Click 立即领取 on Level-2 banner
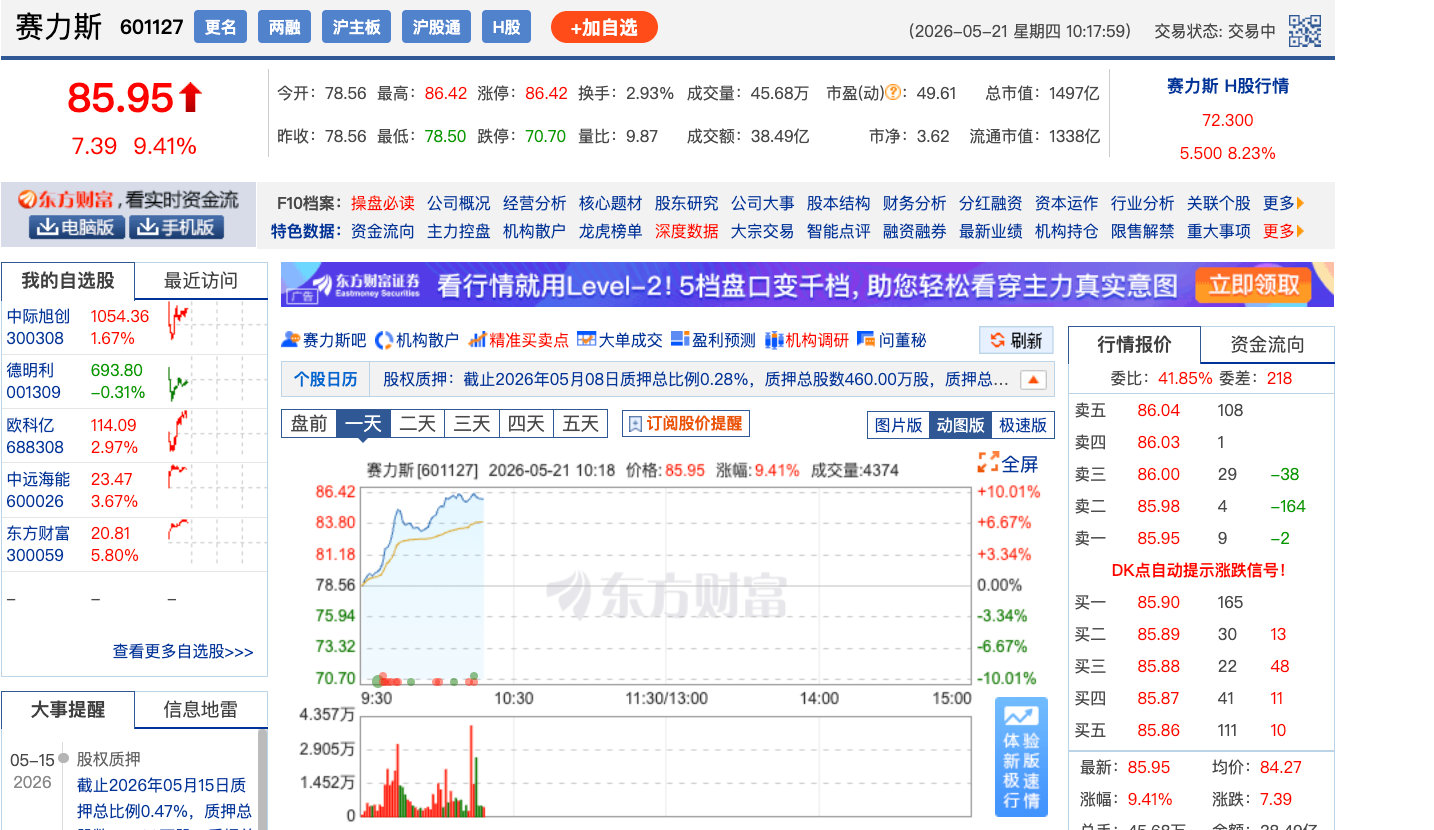Image resolution: width=1434 pixels, height=830 pixels. 1253,284
